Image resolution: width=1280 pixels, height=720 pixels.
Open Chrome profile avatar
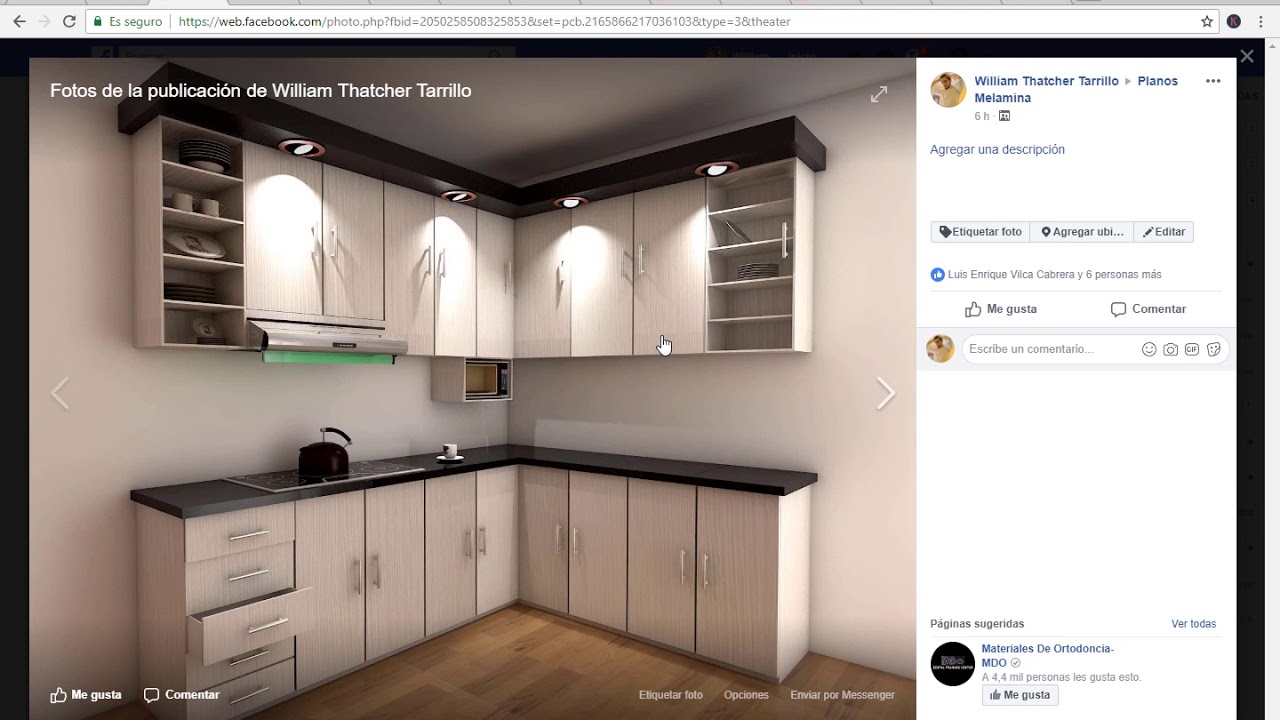1234,21
